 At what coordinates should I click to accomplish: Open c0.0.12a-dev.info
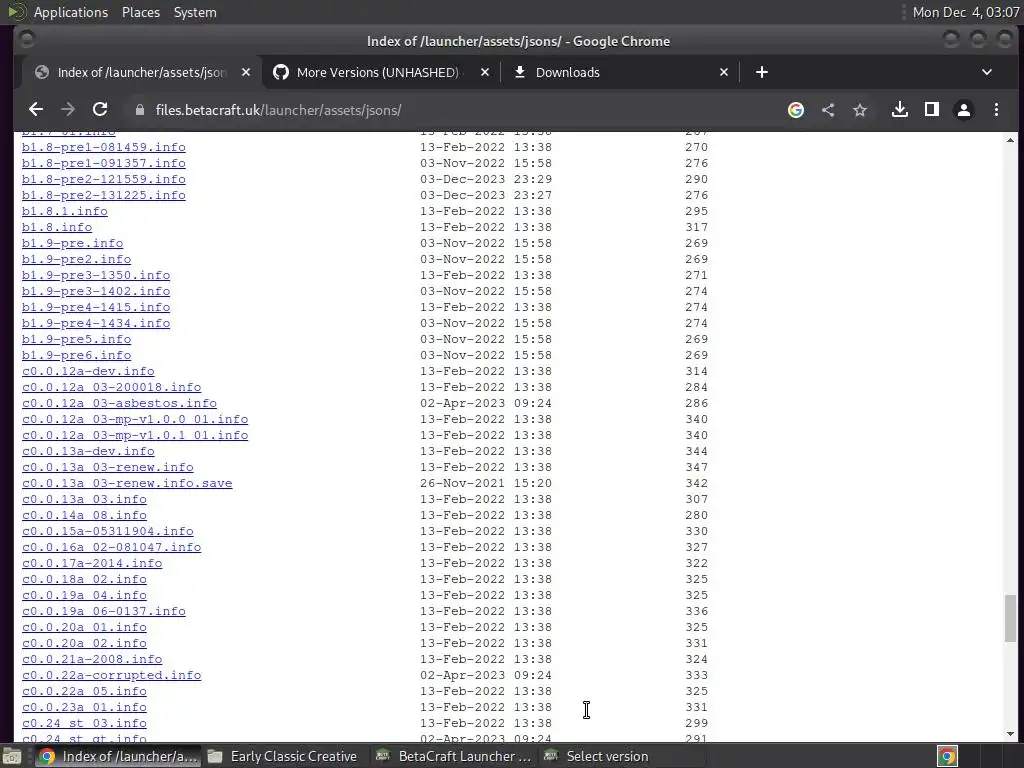coord(88,371)
